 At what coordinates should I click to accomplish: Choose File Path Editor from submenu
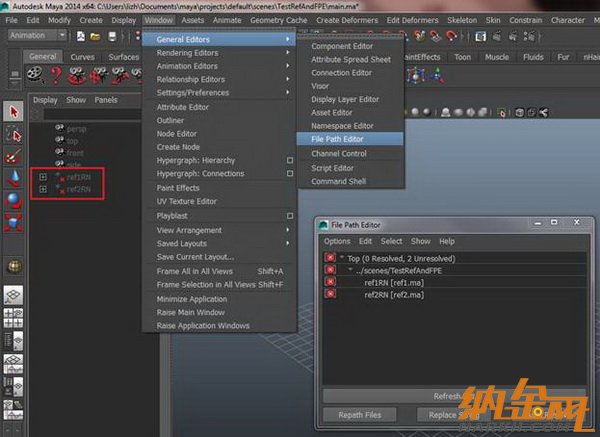[350, 139]
